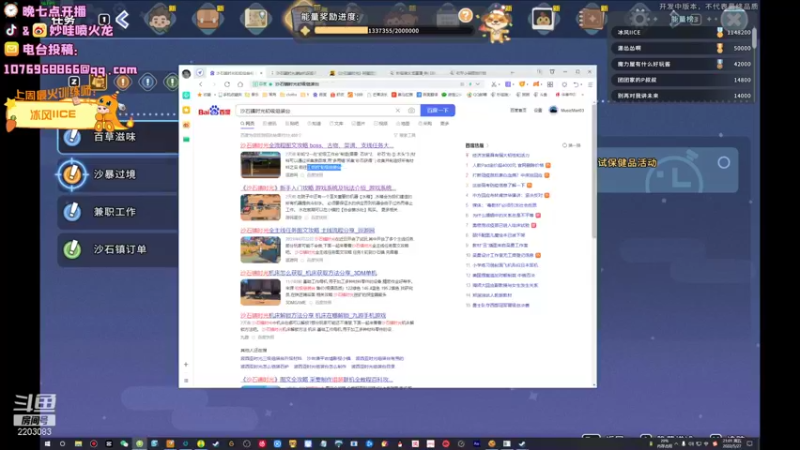
Task: Go to browser home page icon
Action: (240, 84)
